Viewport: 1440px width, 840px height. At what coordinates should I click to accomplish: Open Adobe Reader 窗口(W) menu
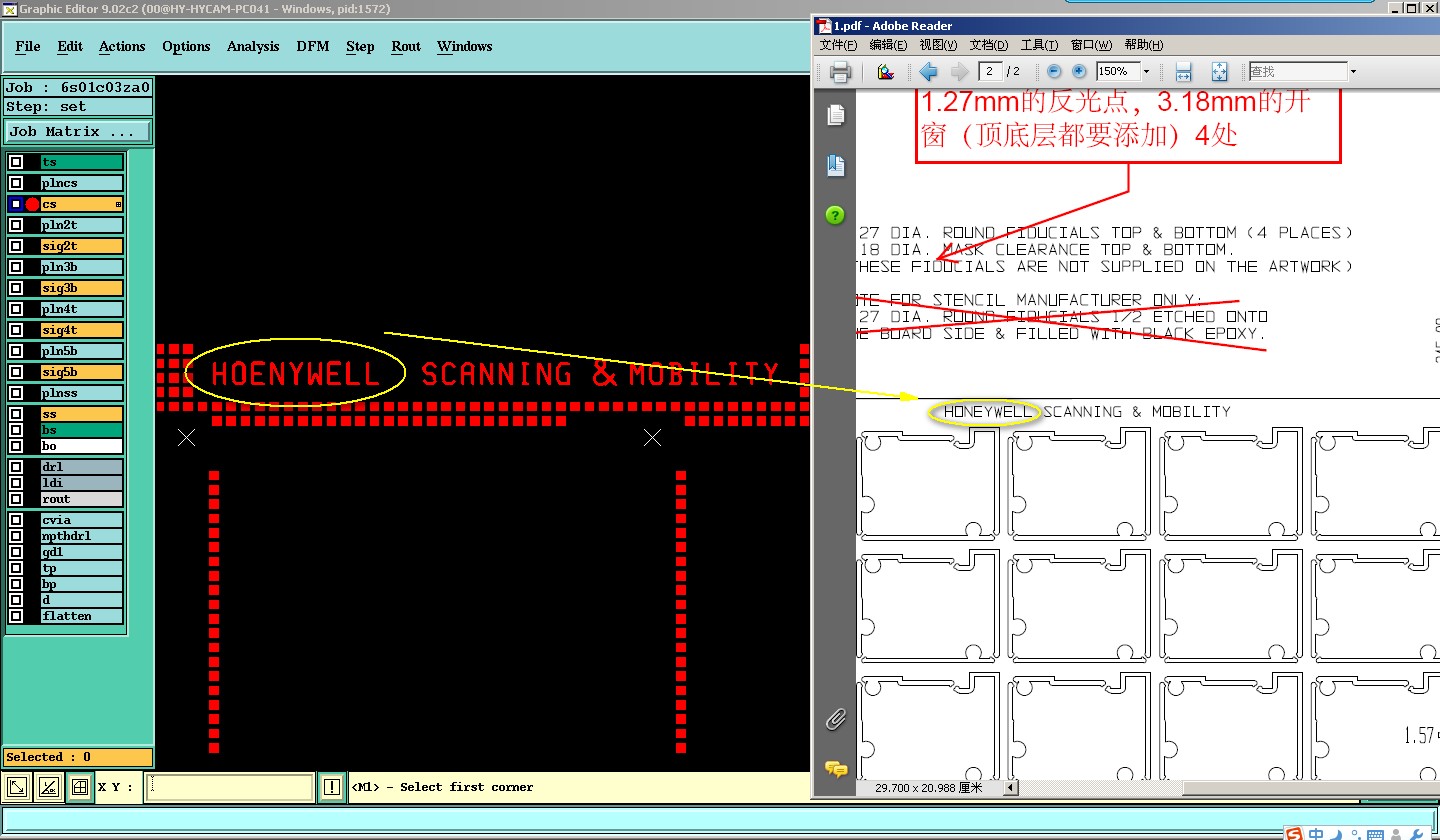pyautogui.click(x=1090, y=45)
